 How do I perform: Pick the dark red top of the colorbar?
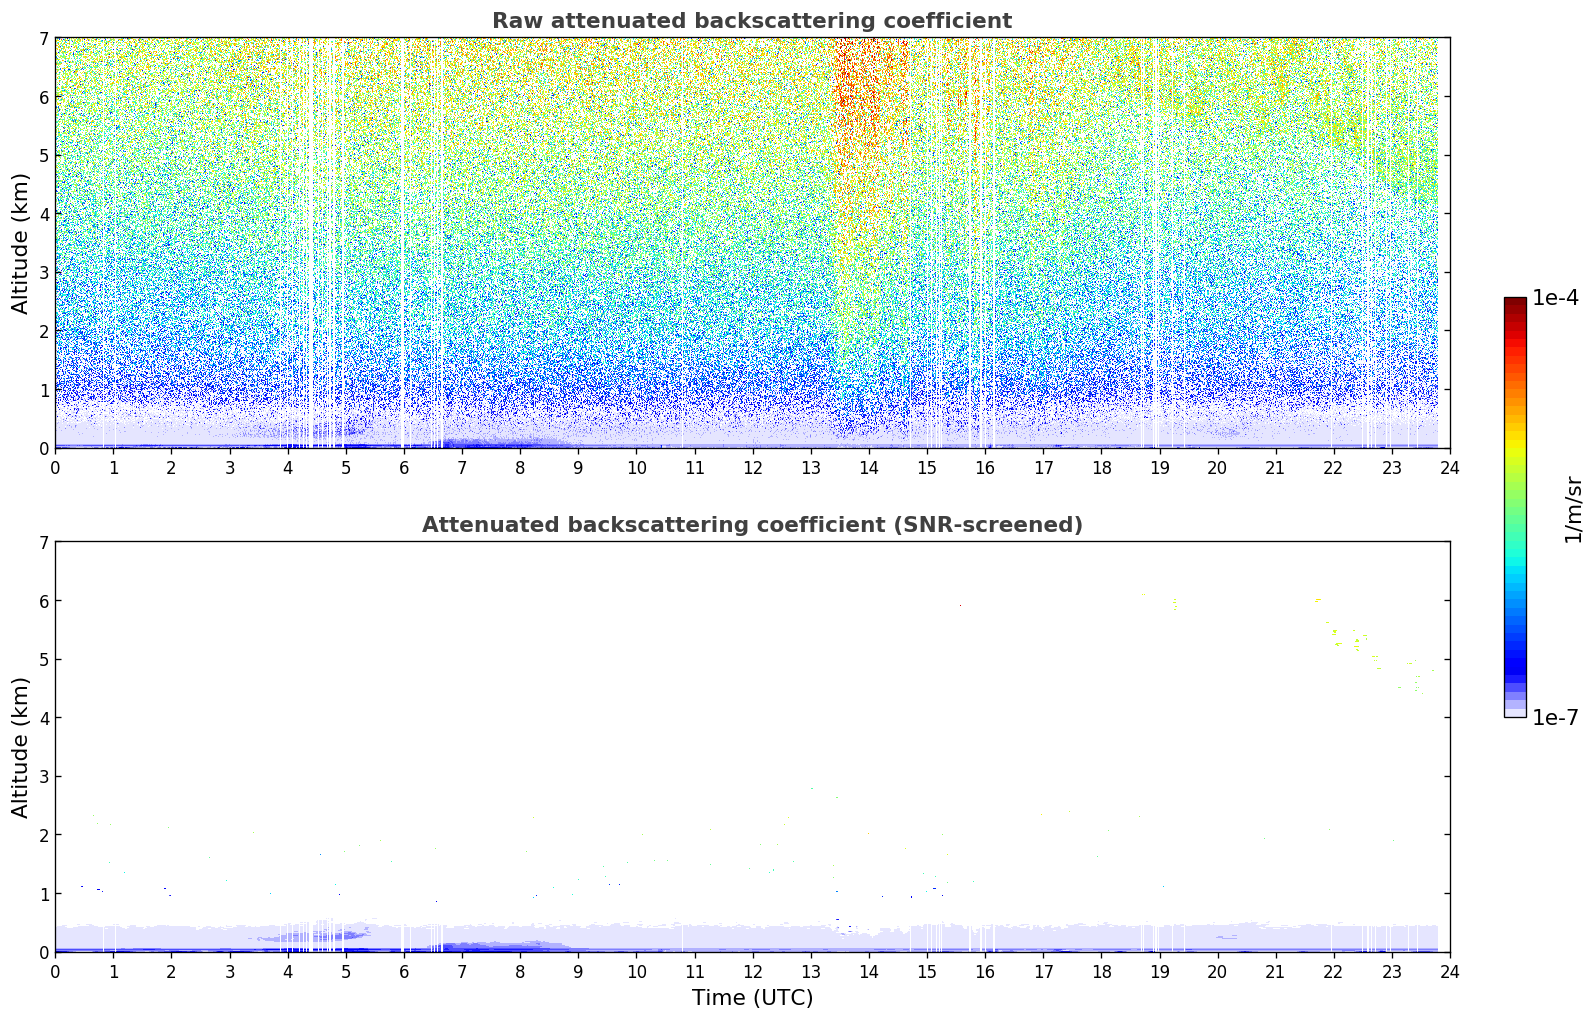click(x=1515, y=303)
